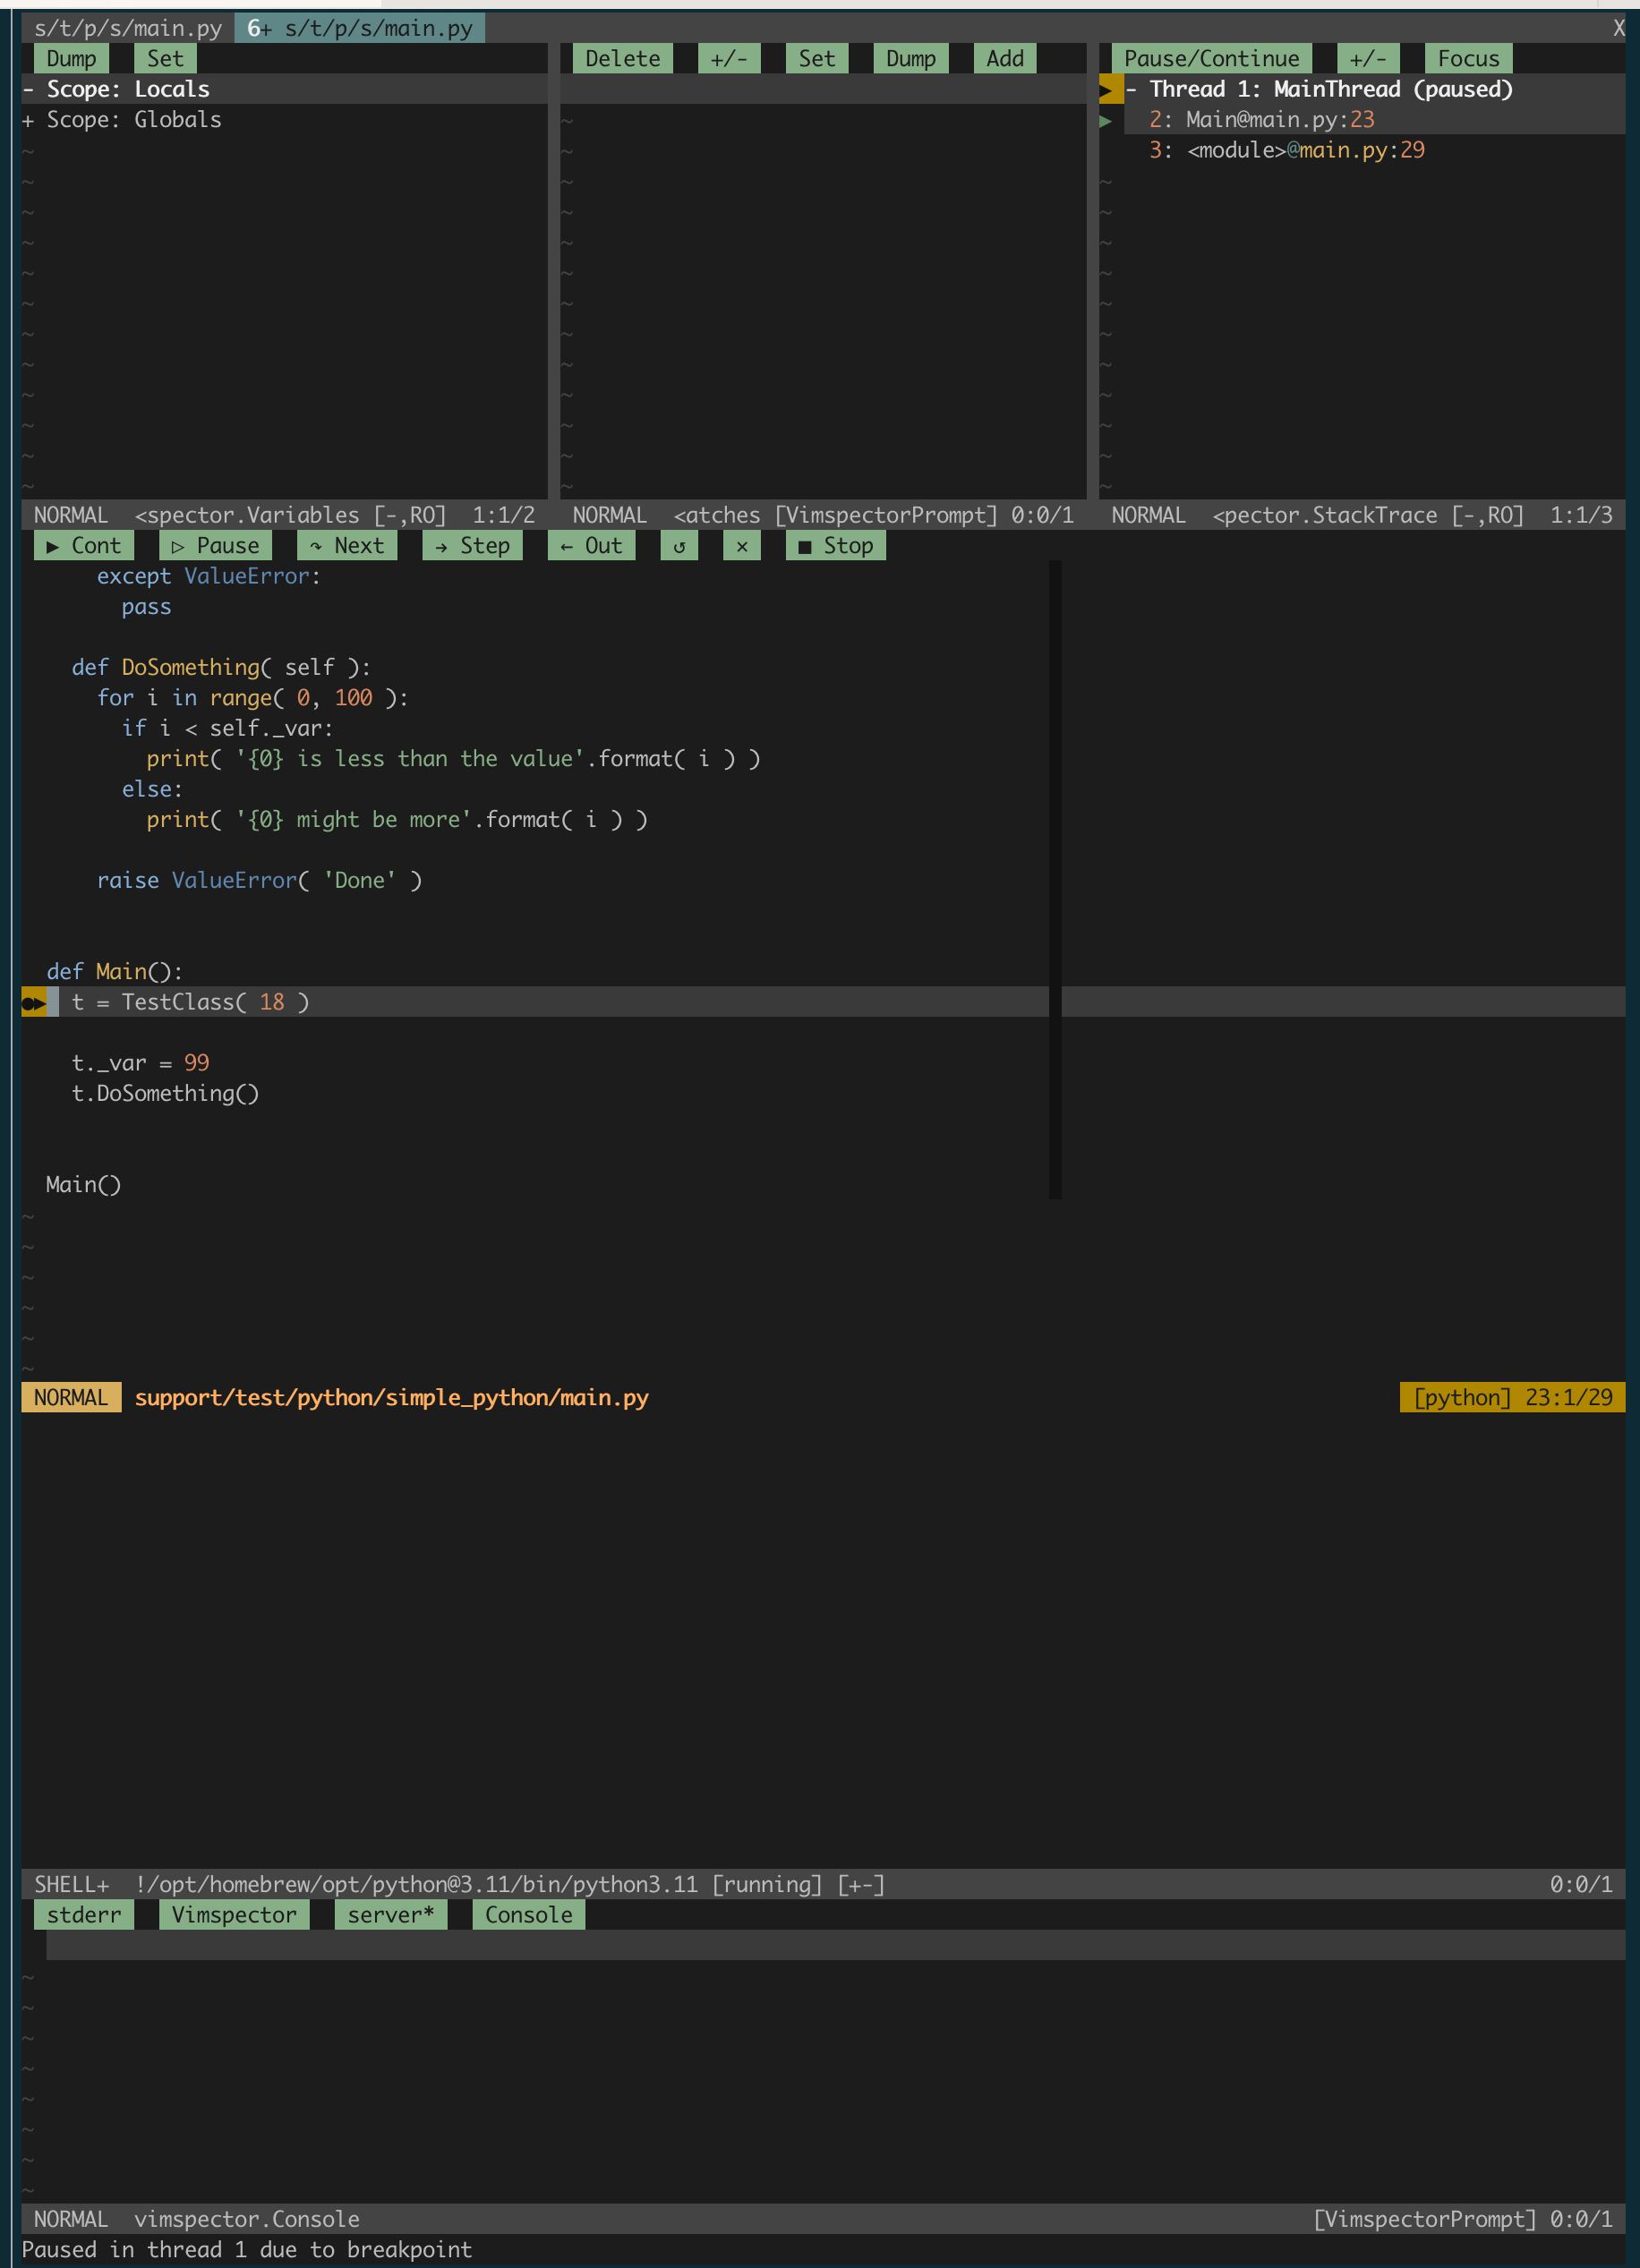
Task: Continue execution with the Cont icon
Action: [83, 546]
